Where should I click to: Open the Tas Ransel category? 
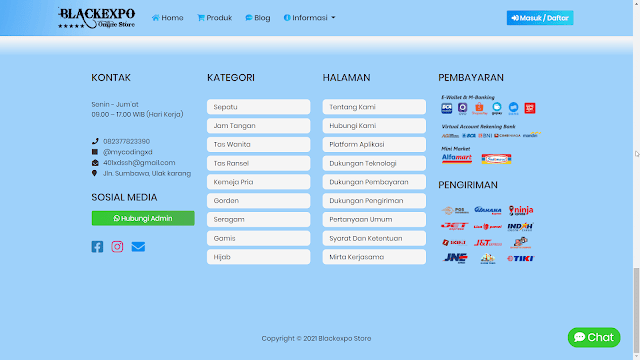(258, 163)
